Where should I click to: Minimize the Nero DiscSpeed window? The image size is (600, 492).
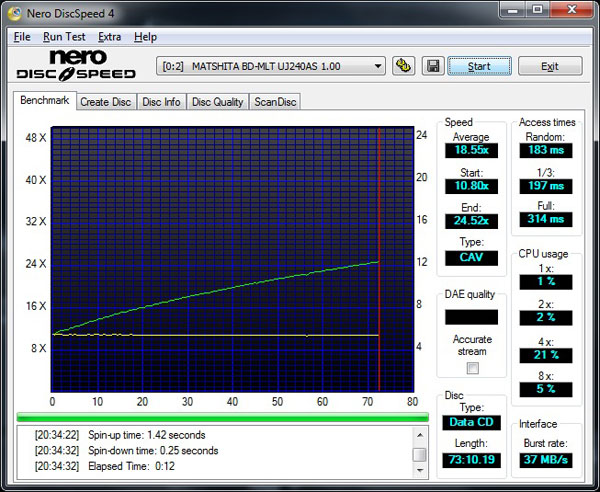(512, 12)
